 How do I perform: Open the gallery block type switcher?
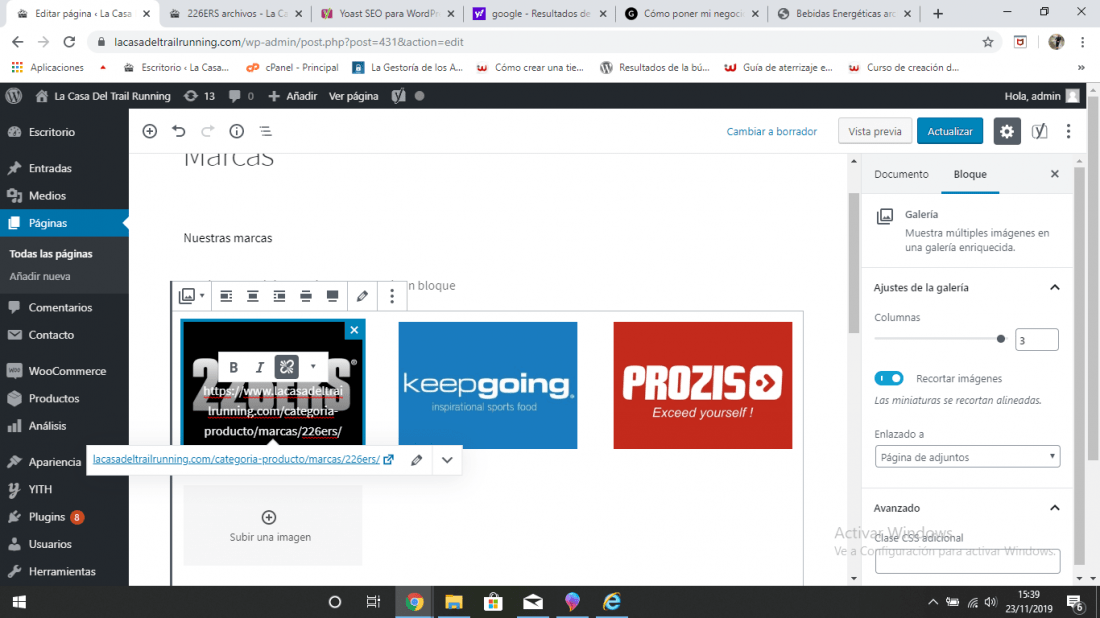pyautogui.click(x=191, y=296)
